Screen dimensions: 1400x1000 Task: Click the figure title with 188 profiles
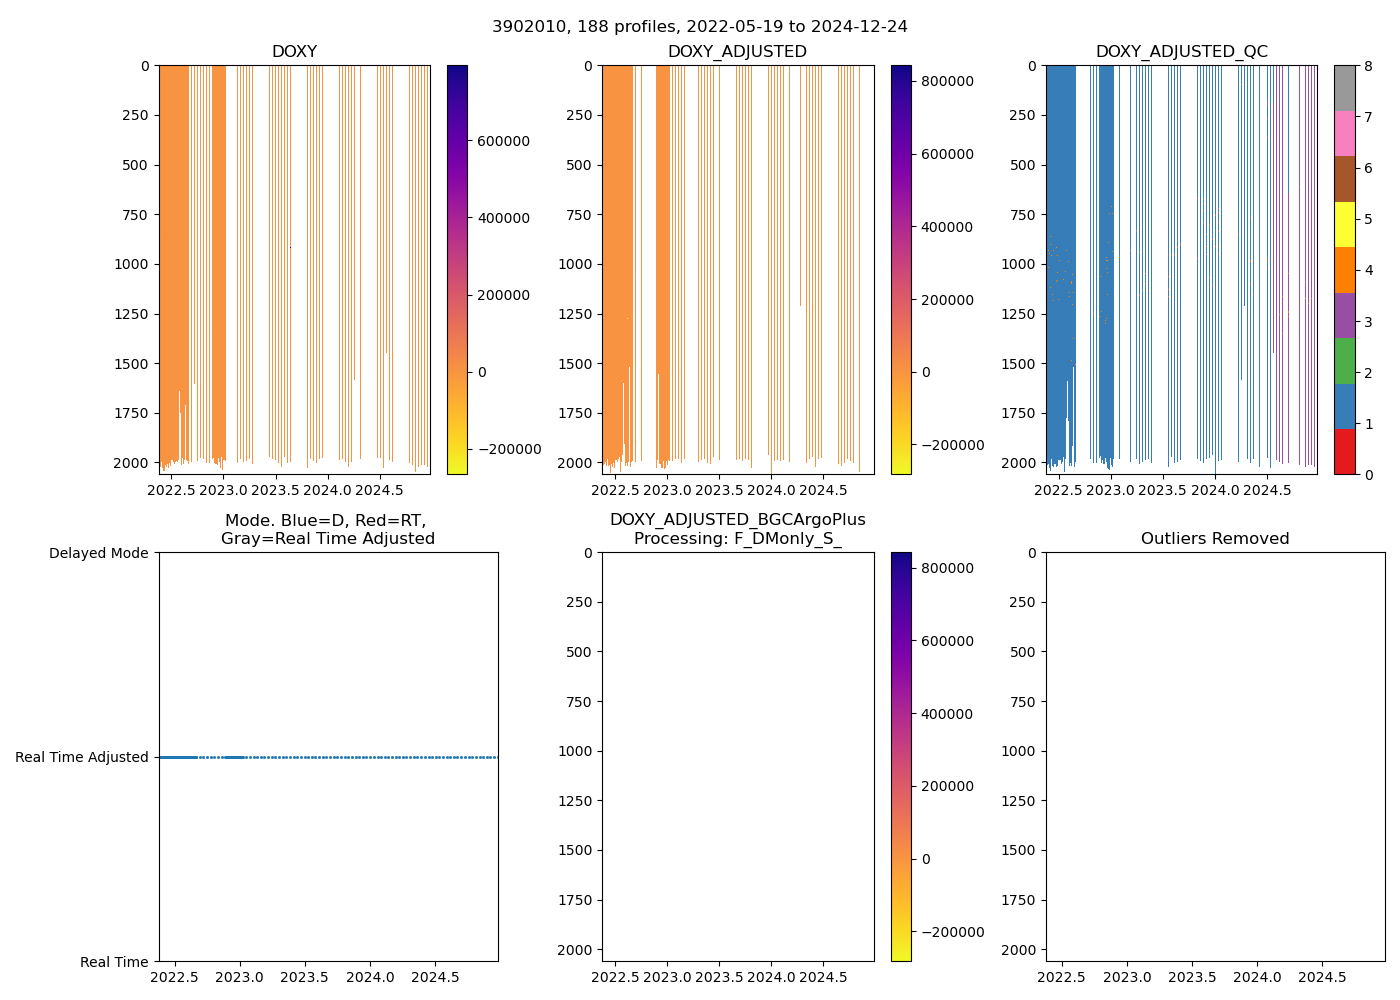click(x=699, y=27)
